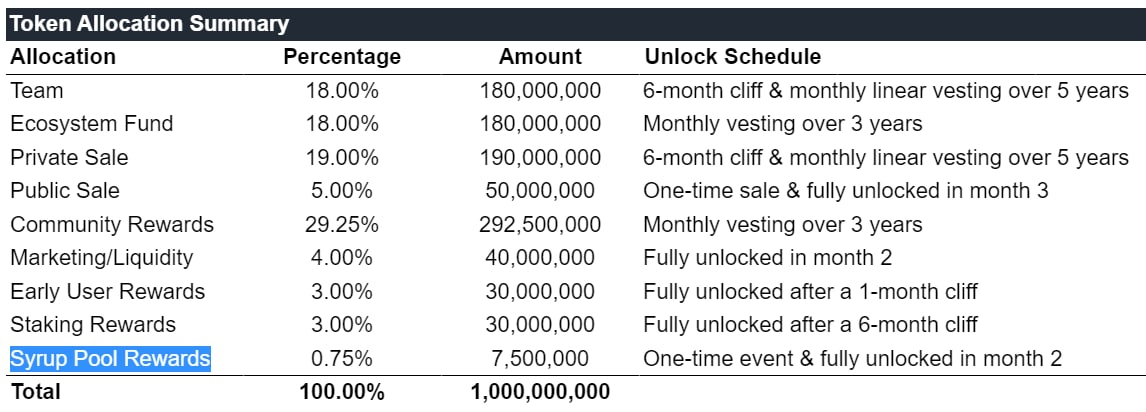The height and width of the screenshot is (412, 1146).
Task: Click the Percentage column header
Action: (x=342, y=57)
